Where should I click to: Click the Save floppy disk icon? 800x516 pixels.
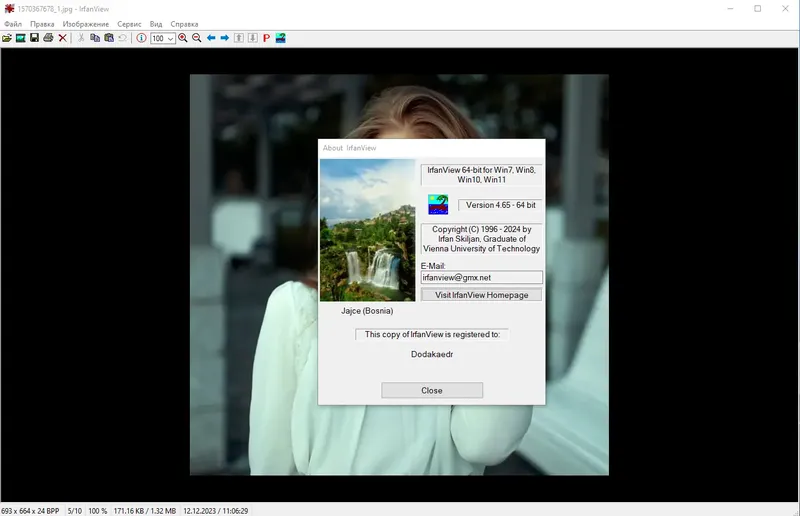tap(34, 38)
